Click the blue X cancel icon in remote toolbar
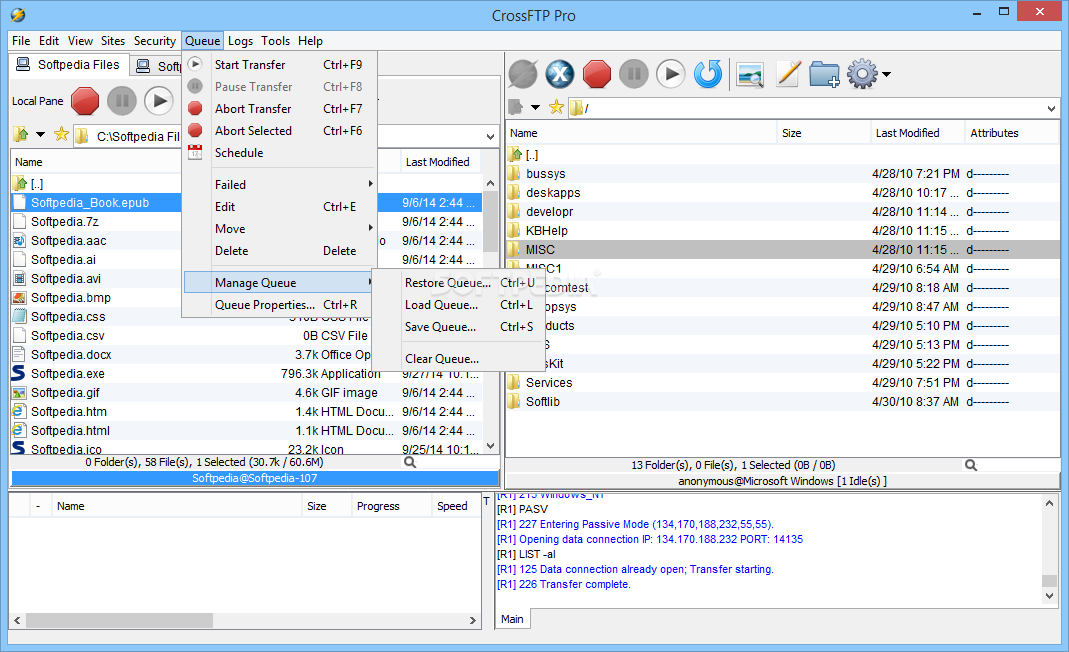Viewport: 1069px width, 652px height. tap(560, 74)
